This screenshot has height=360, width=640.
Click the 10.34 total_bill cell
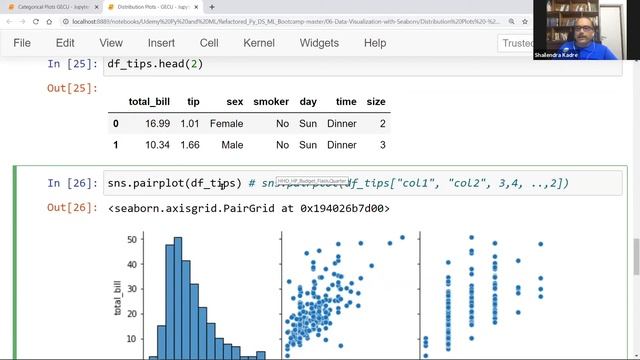[x=158, y=145]
